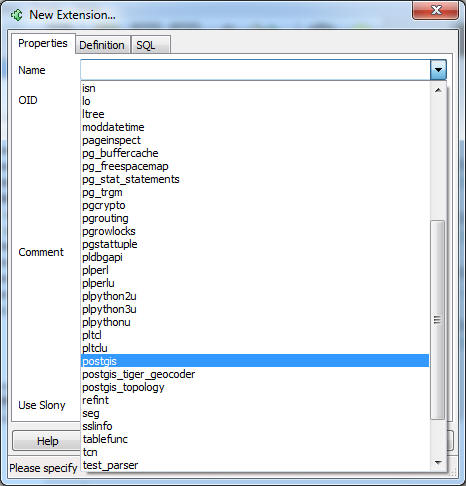Choose the 'ltree' extension
This screenshot has height=486, width=466.
pyautogui.click(x=255, y=114)
